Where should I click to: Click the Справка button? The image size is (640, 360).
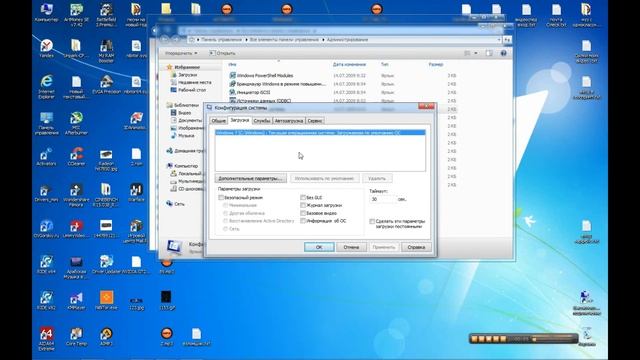[x=416, y=247]
